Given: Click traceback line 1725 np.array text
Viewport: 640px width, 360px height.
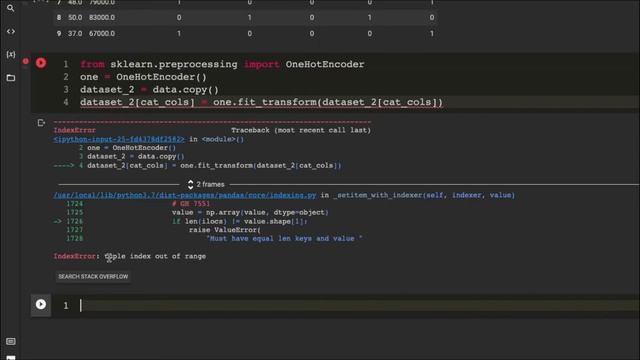Looking at the screenshot, I should [x=250, y=212].
